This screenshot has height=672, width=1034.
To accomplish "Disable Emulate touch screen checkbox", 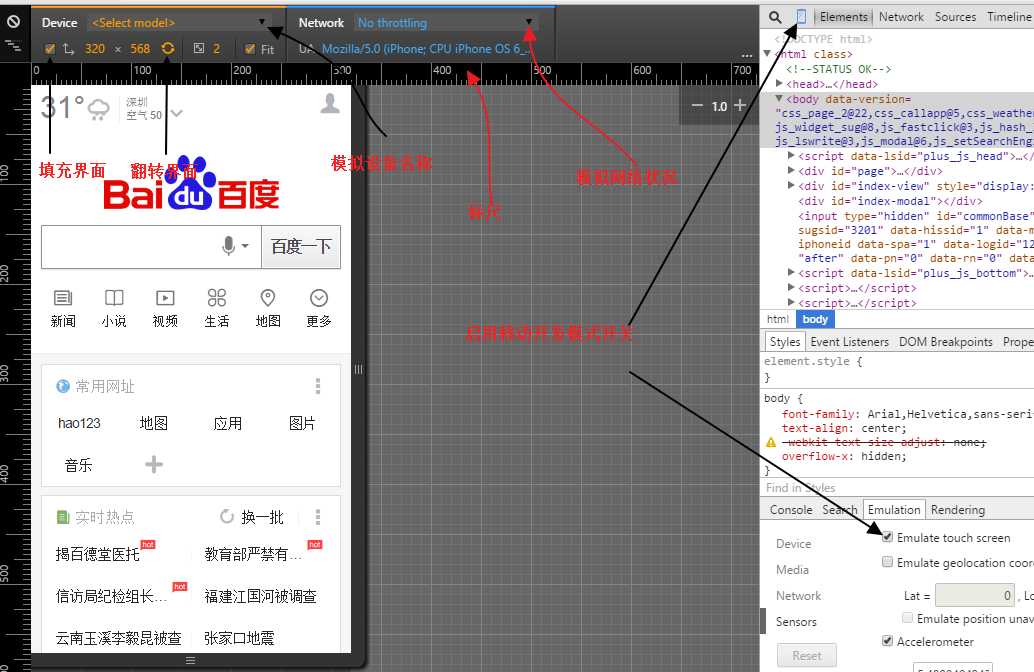I will click(x=888, y=537).
